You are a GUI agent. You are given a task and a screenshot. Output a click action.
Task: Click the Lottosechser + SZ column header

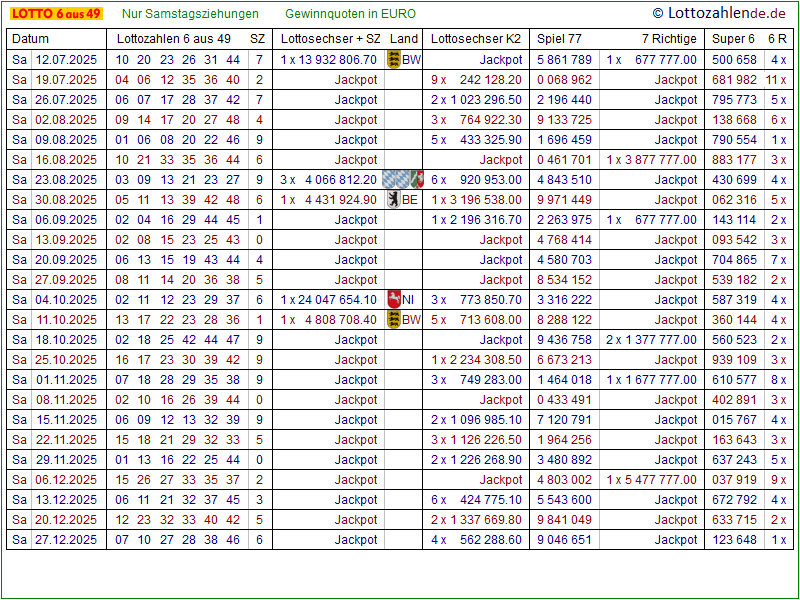[x=331, y=39]
